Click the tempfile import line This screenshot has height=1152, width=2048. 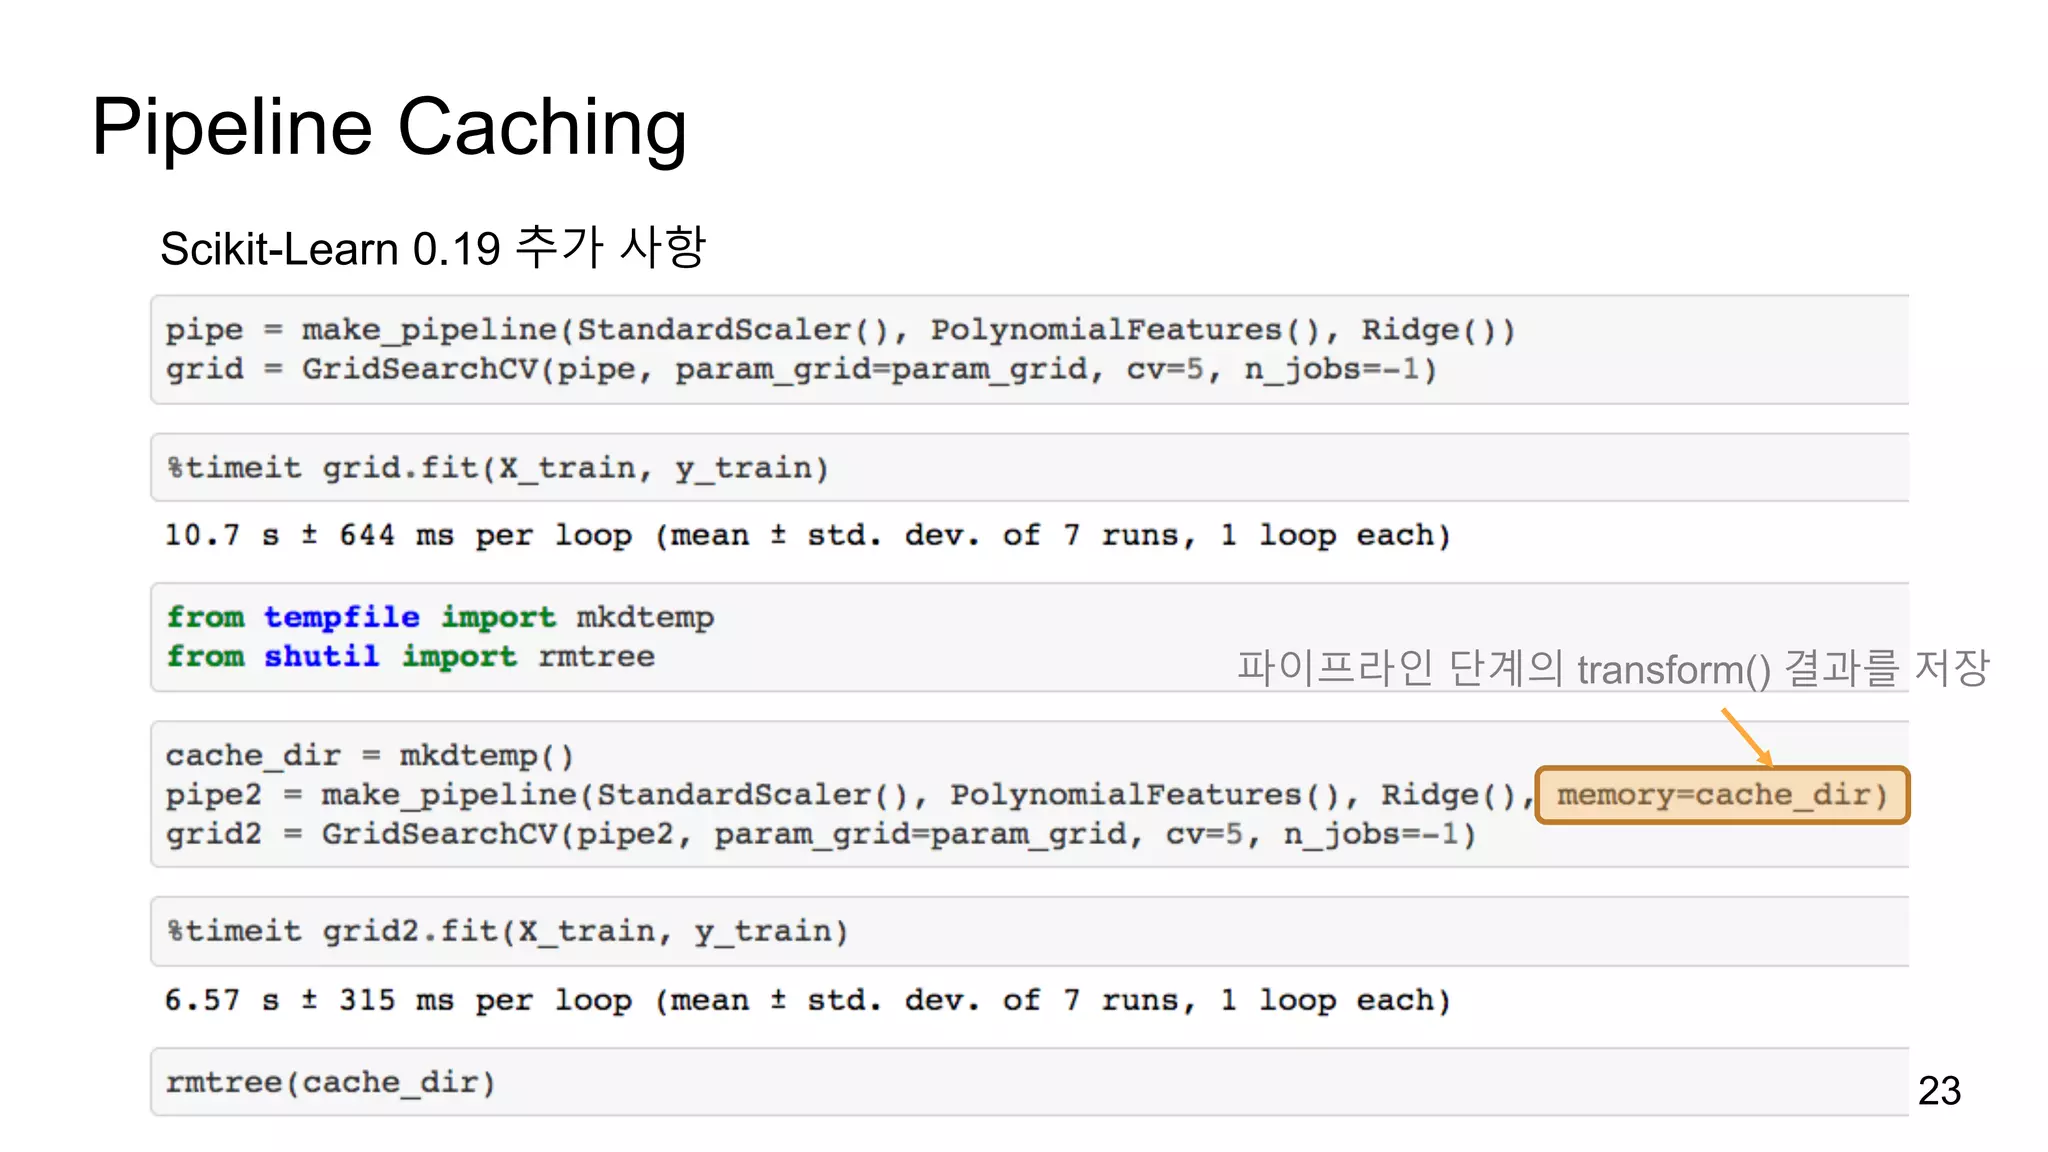click(440, 617)
